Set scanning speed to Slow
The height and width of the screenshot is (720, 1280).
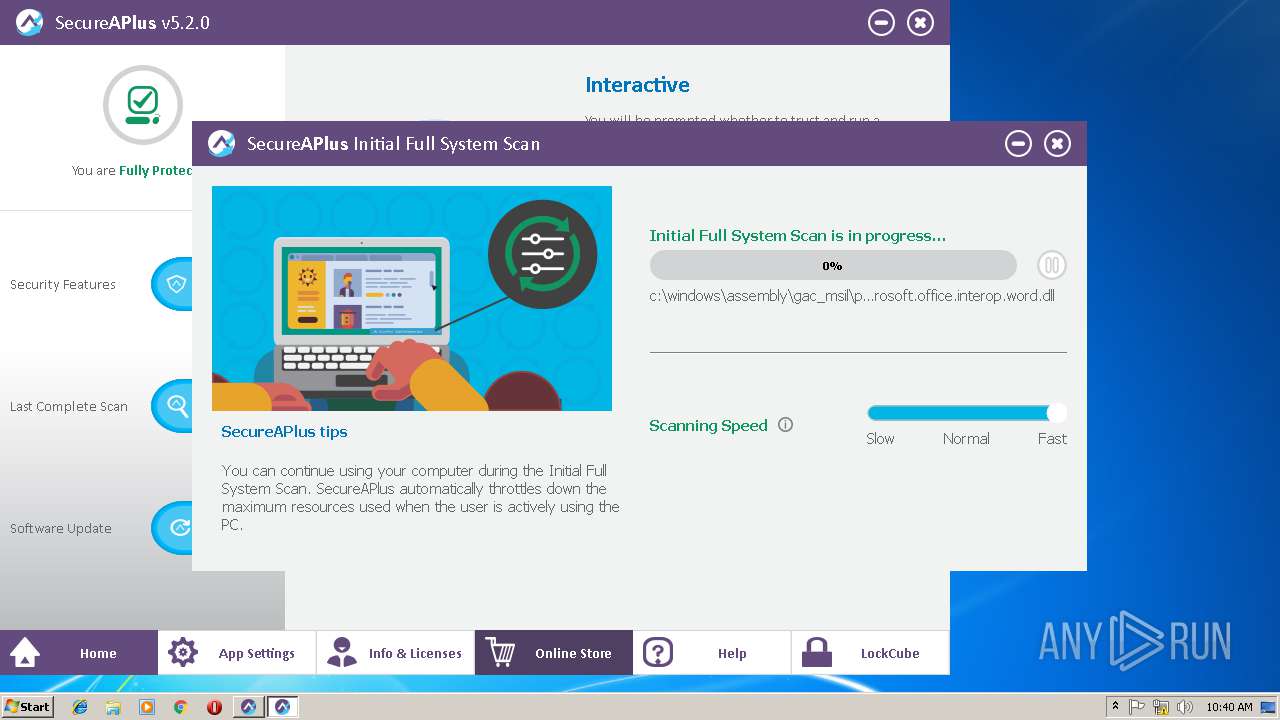880,439
